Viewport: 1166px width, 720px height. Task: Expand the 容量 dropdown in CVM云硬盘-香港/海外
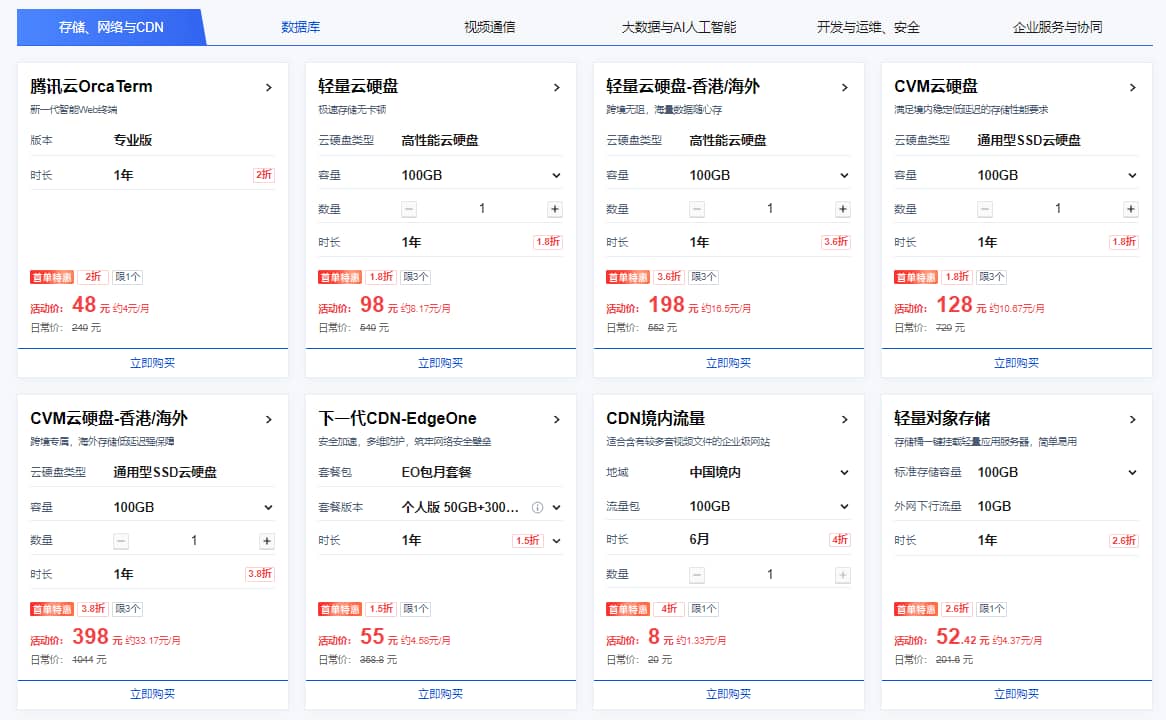click(x=268, y=507)
